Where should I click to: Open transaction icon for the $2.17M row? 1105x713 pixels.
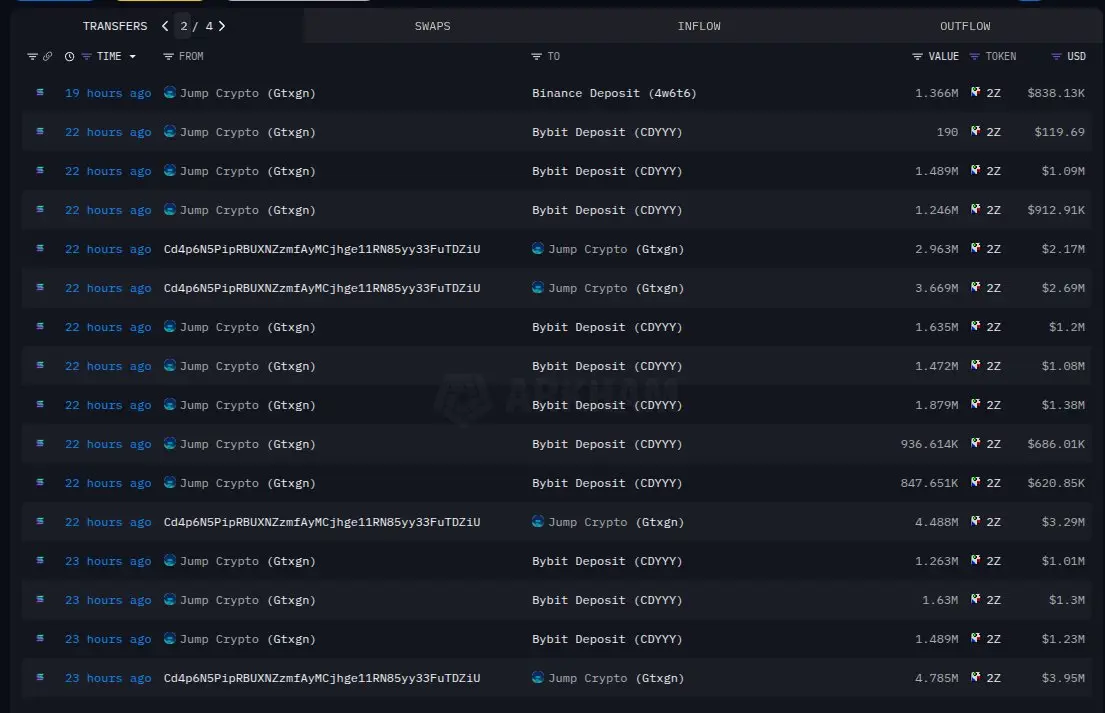[x=40, y=248]
